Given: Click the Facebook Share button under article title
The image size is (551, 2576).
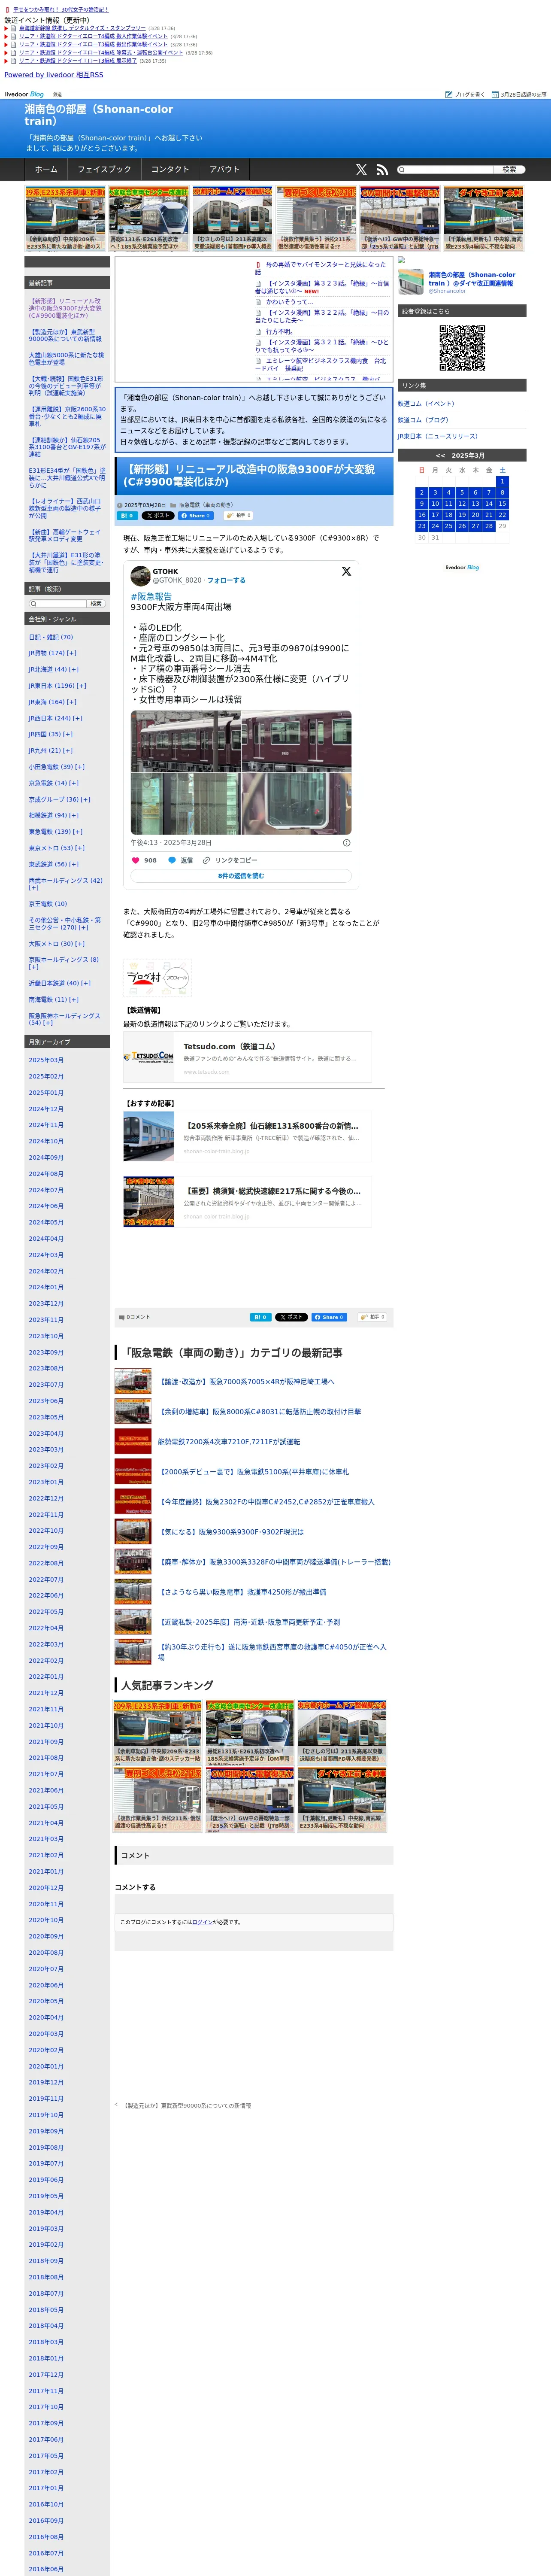Looking at the screenshot, I should [196, 516].
